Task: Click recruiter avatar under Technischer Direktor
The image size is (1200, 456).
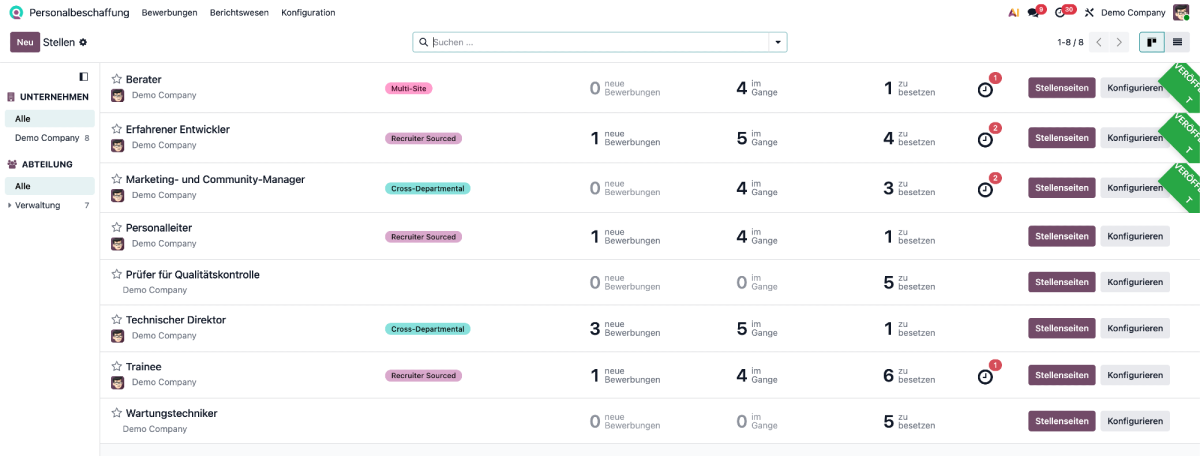Action: coord(117,335)
